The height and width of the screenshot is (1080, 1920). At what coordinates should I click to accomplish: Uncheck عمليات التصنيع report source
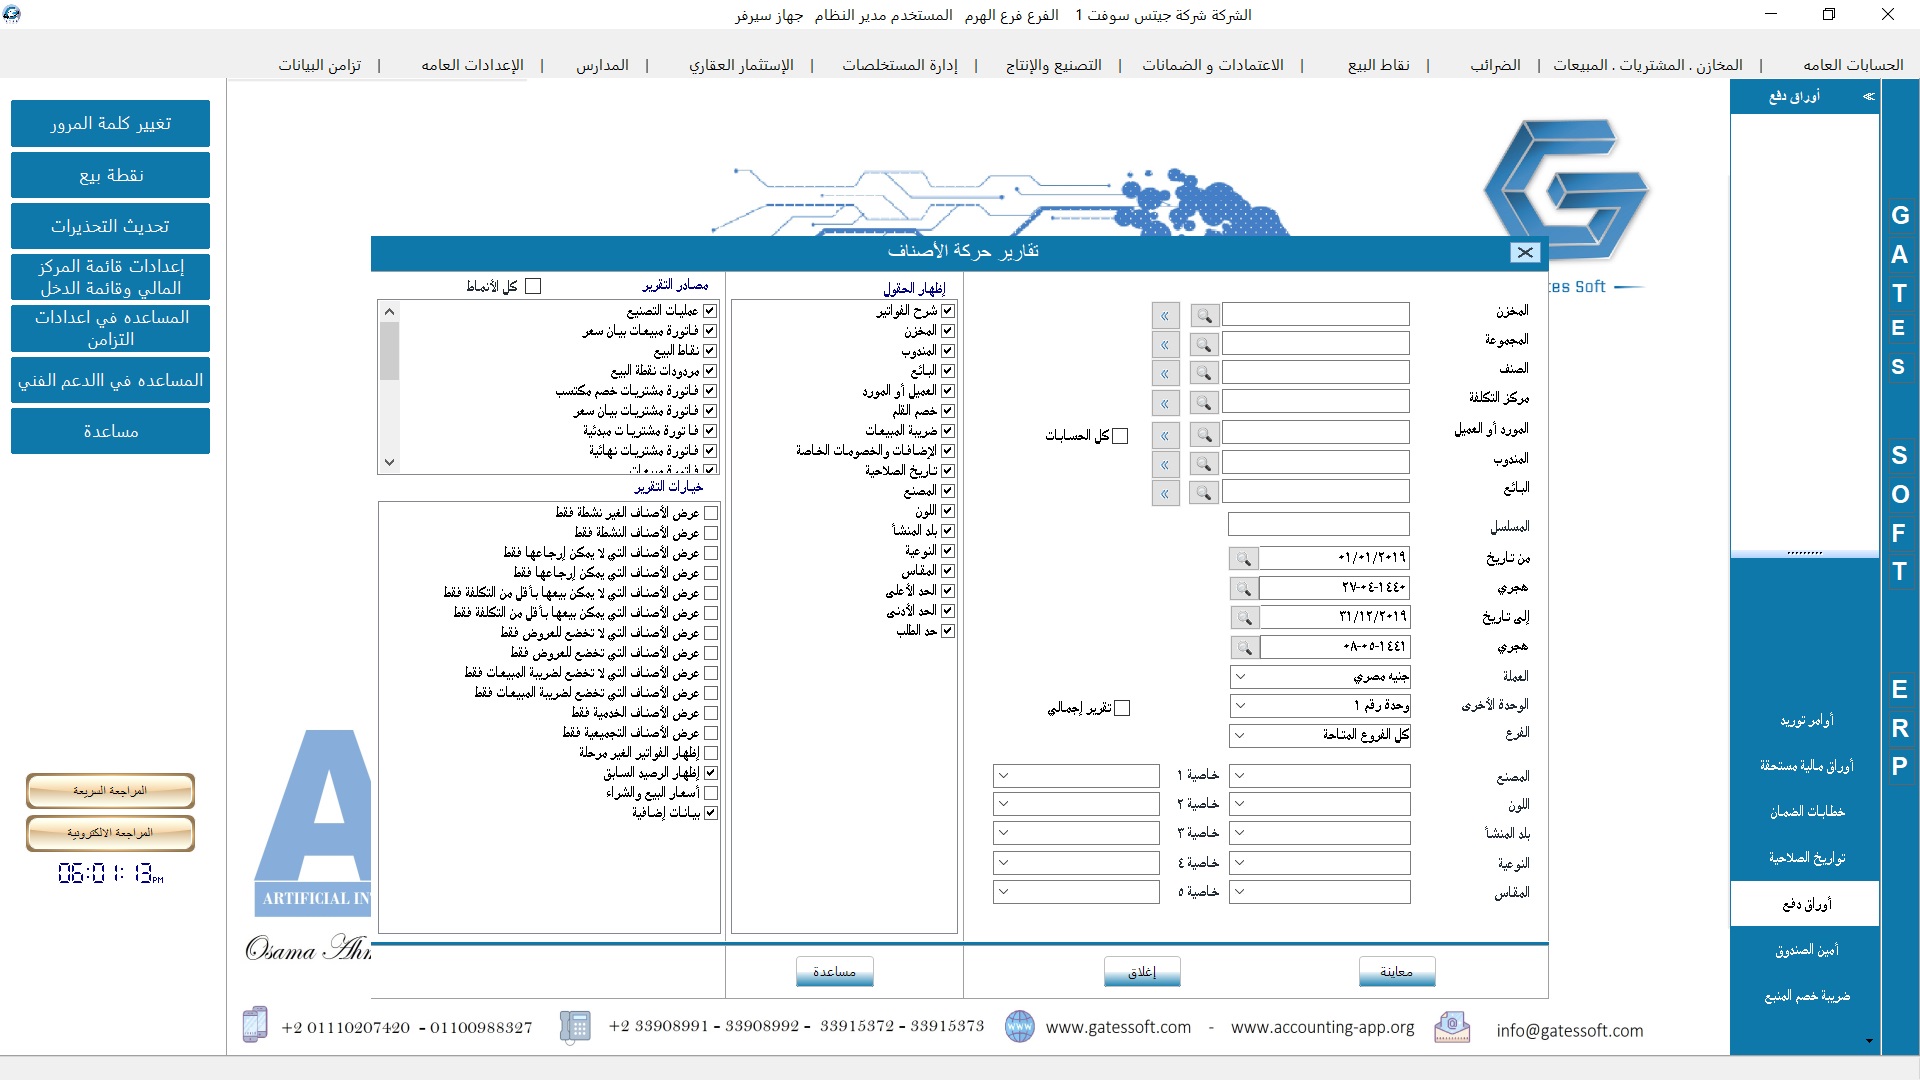coord(710,311)
